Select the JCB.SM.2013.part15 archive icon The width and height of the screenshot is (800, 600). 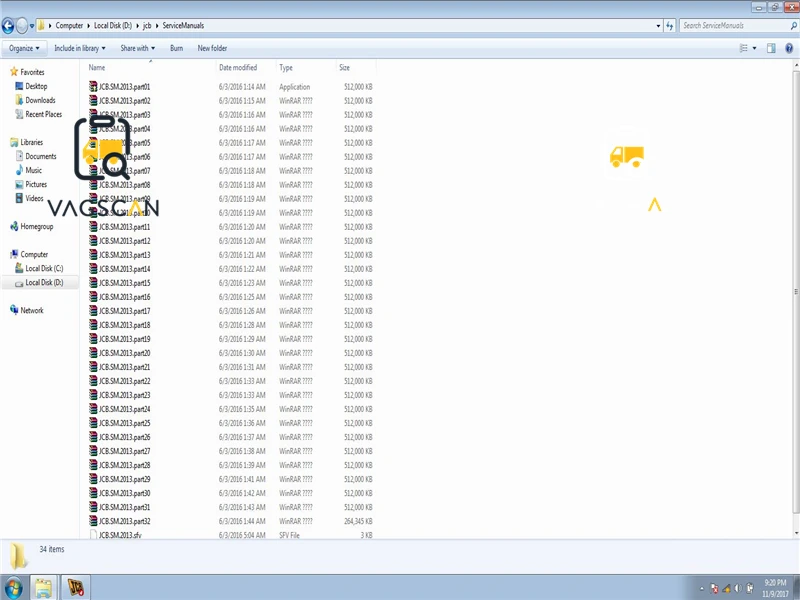[93, 283]
